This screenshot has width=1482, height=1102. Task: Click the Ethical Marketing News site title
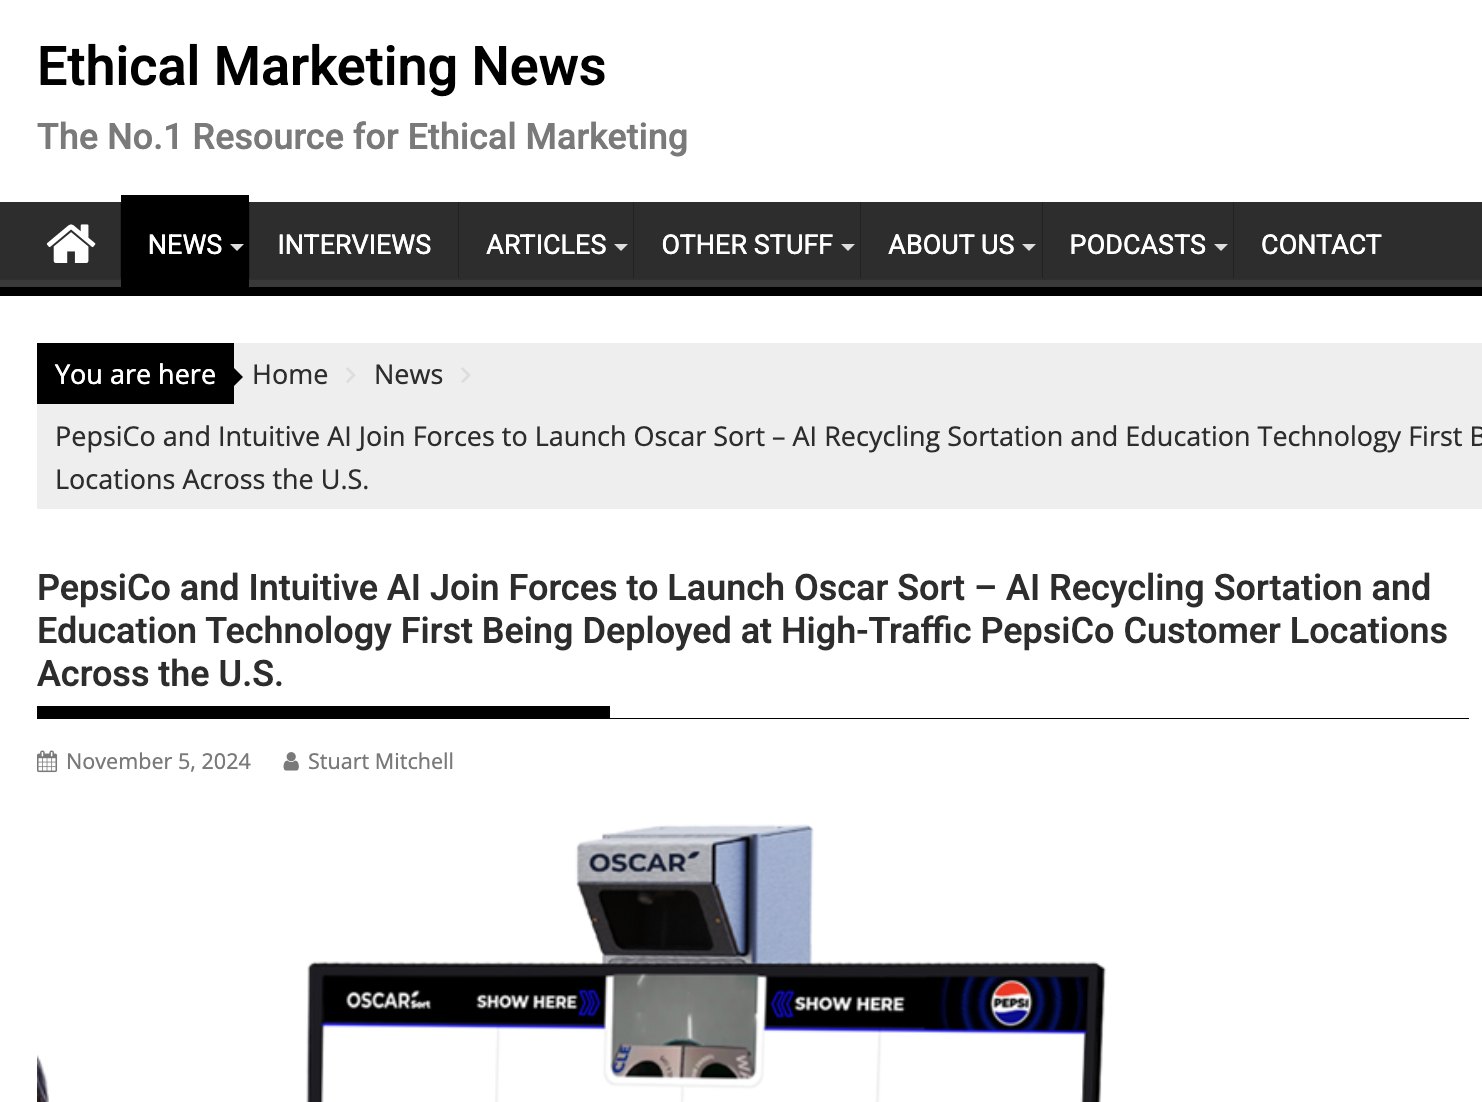click(322, 67)
